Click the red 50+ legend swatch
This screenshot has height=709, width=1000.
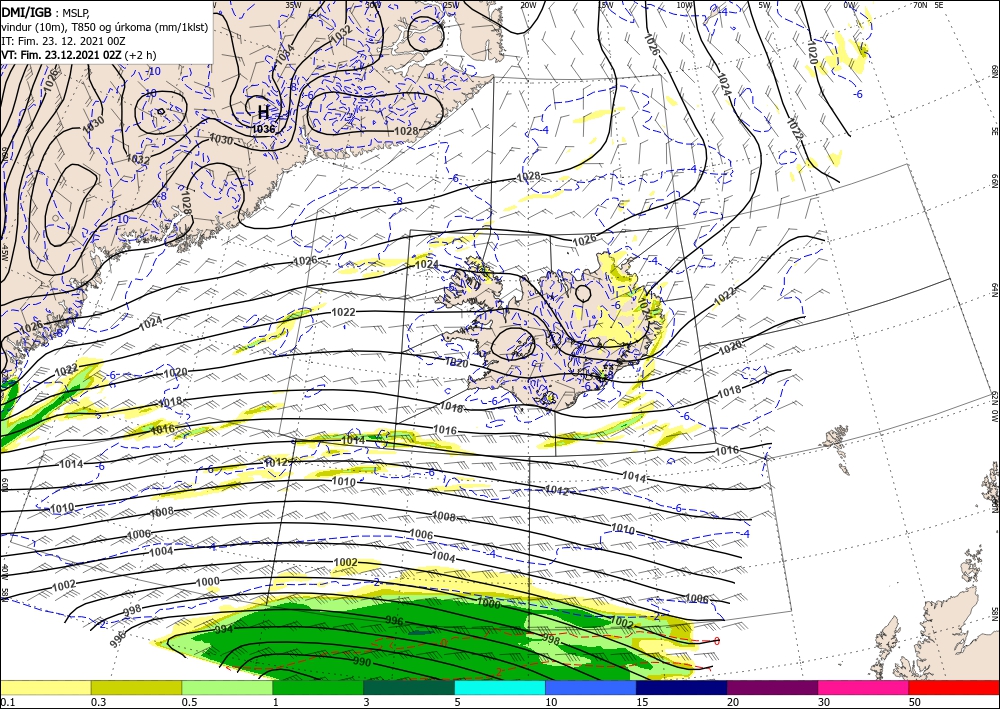point(954,688)
